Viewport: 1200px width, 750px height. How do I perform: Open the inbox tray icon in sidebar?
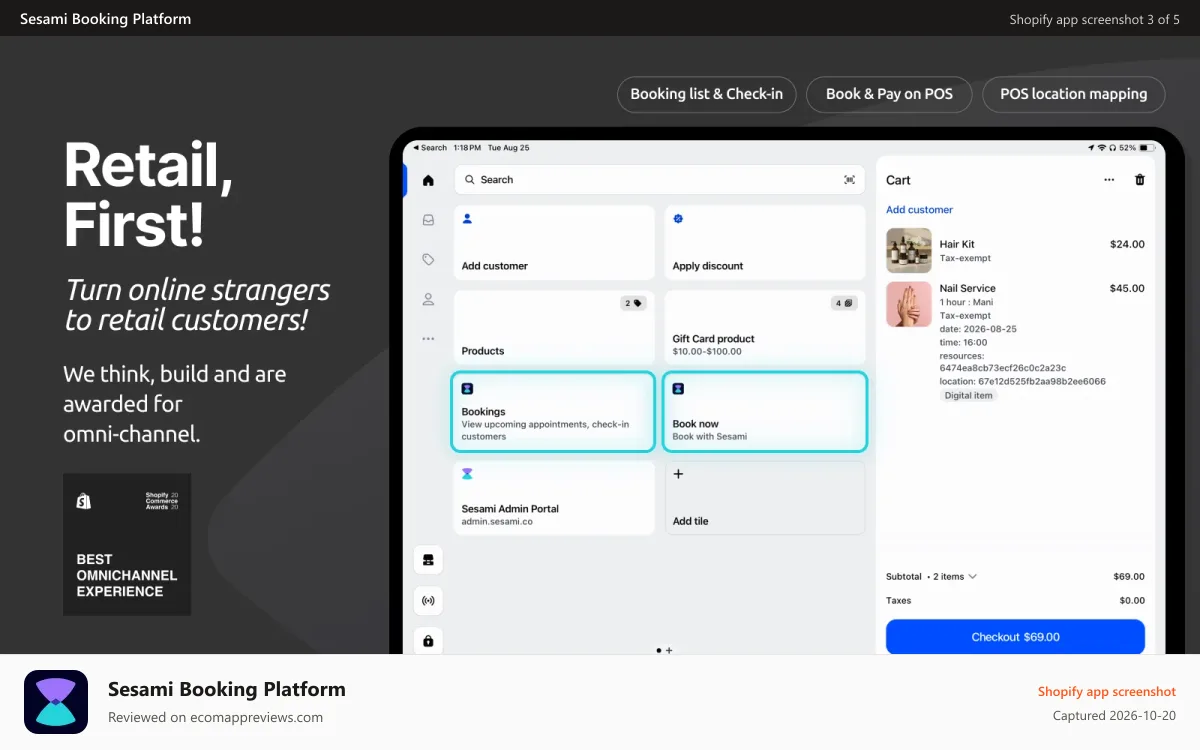point(428,220)
